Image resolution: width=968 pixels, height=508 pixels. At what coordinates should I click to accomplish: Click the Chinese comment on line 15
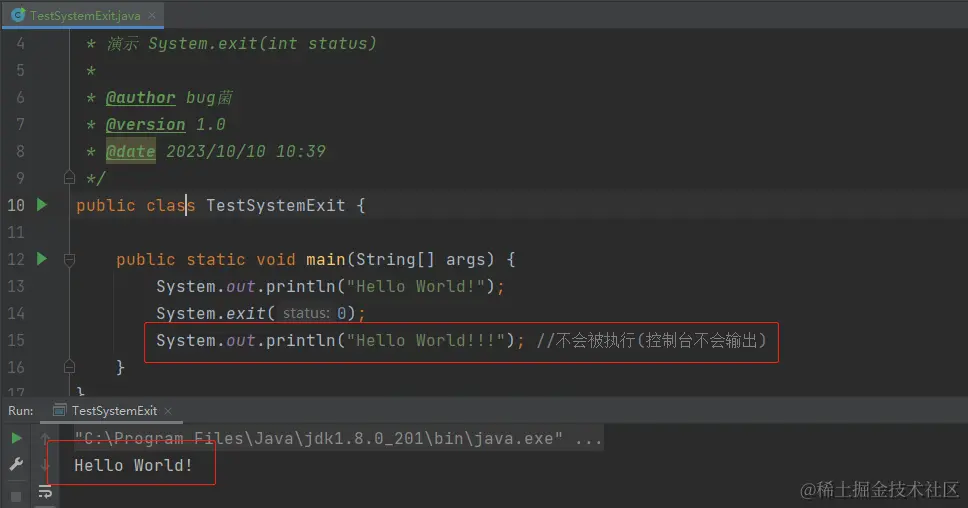coord(651,341)
